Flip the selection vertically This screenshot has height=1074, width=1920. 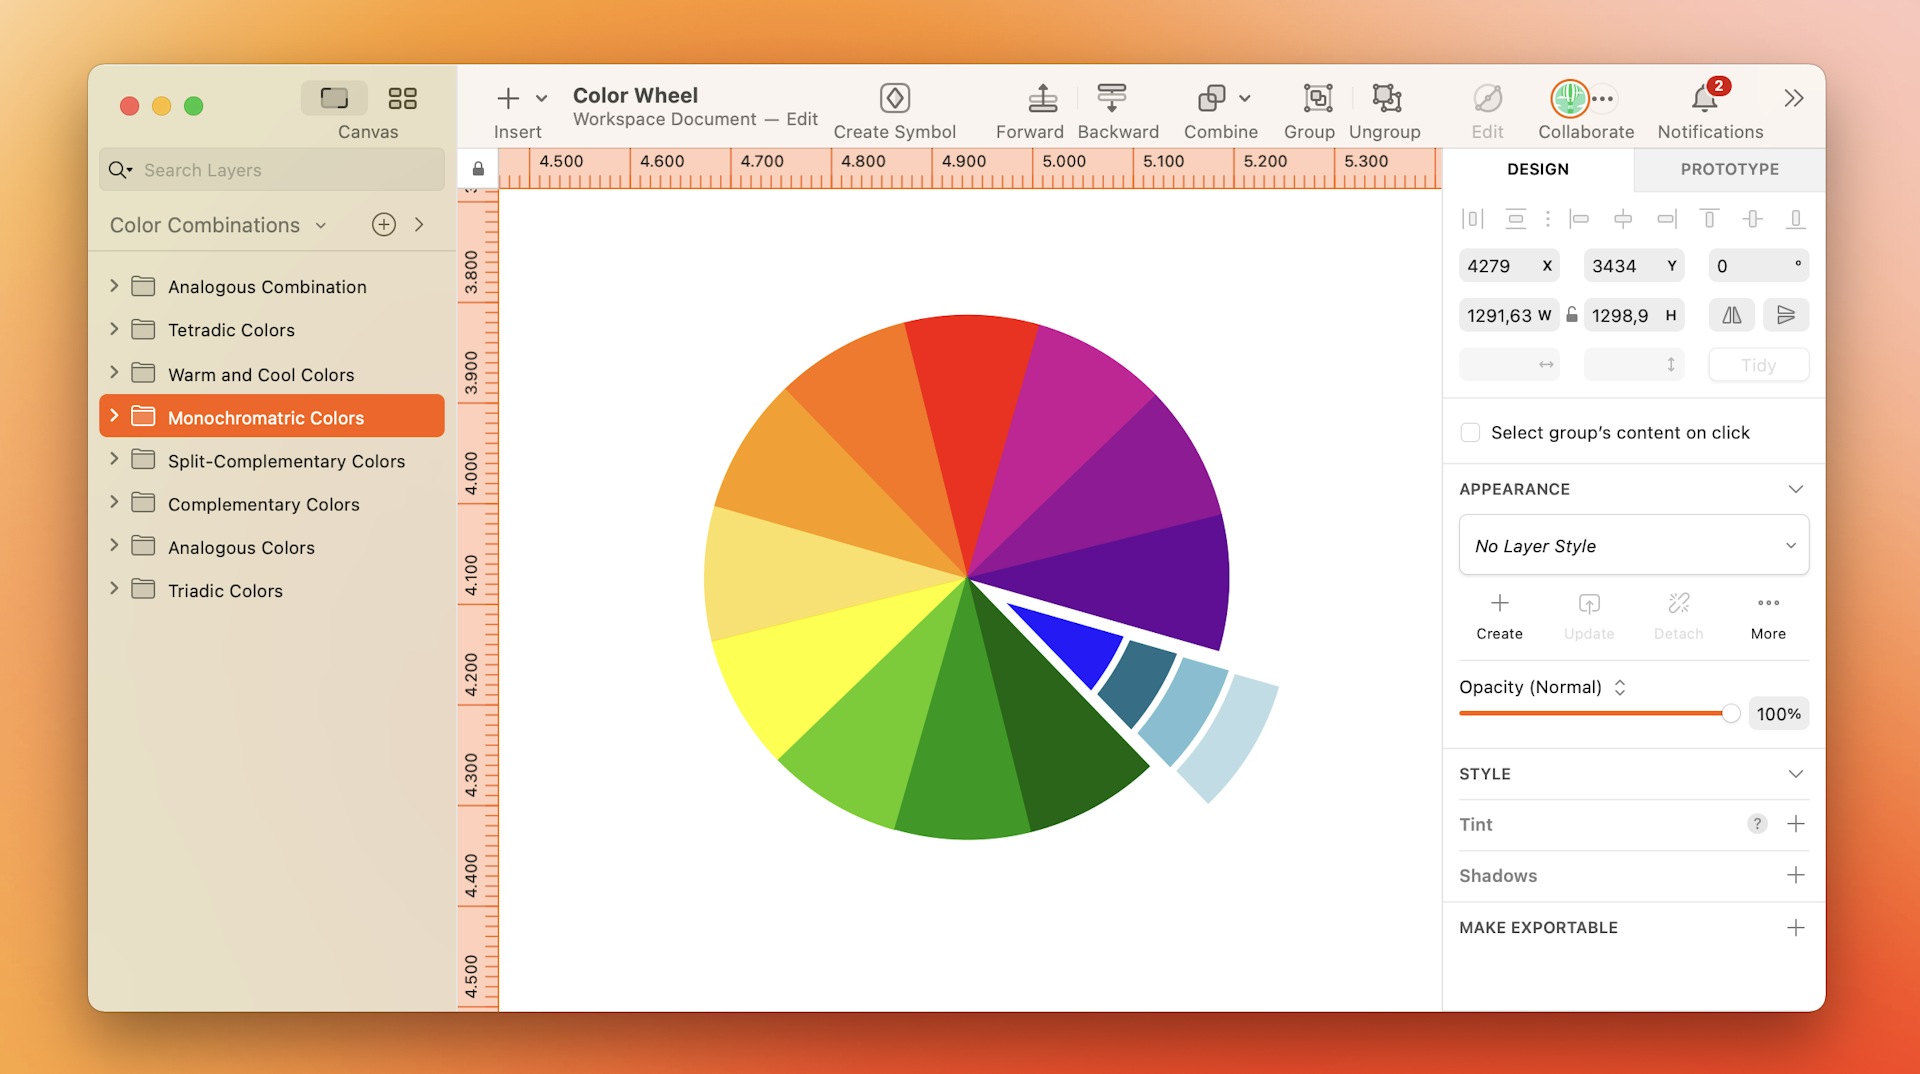point(1787,315)
